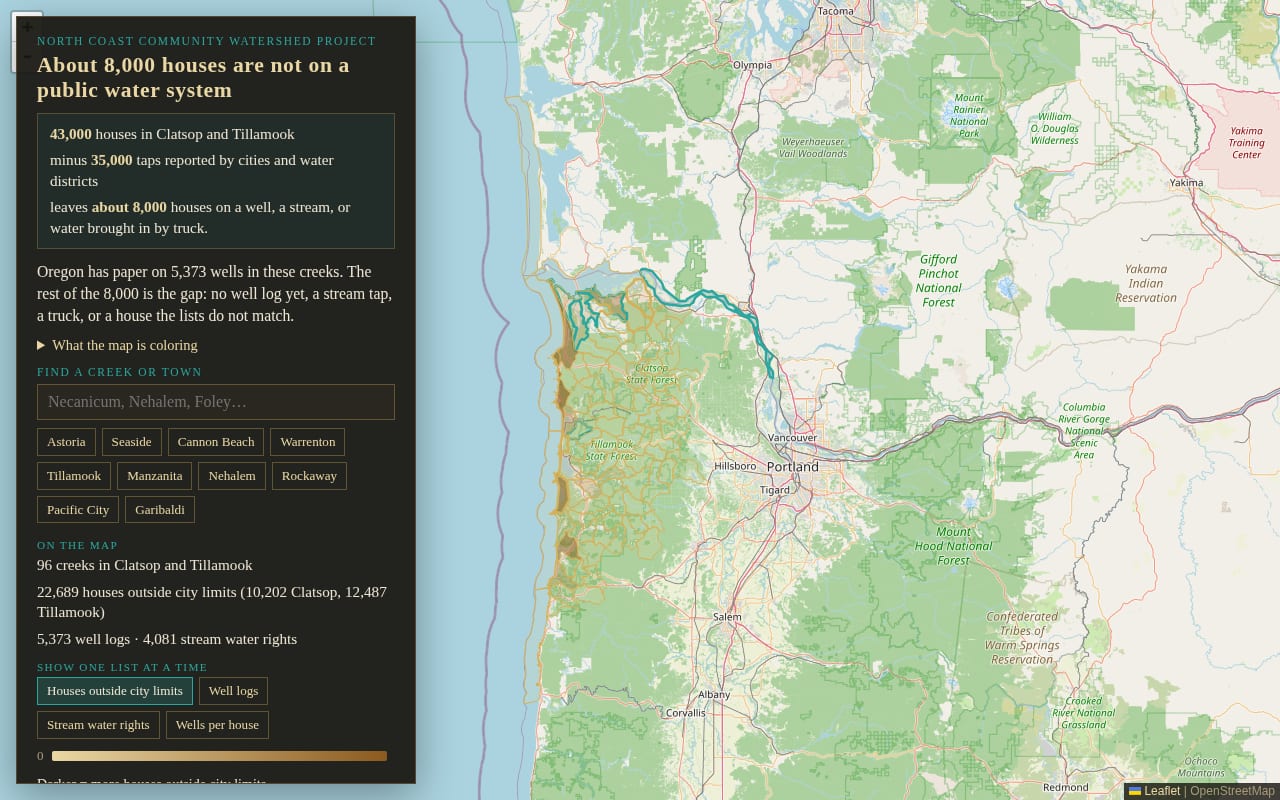Click the 'Find a creek or town' label
1280x800 pixels.
point(120,372)
